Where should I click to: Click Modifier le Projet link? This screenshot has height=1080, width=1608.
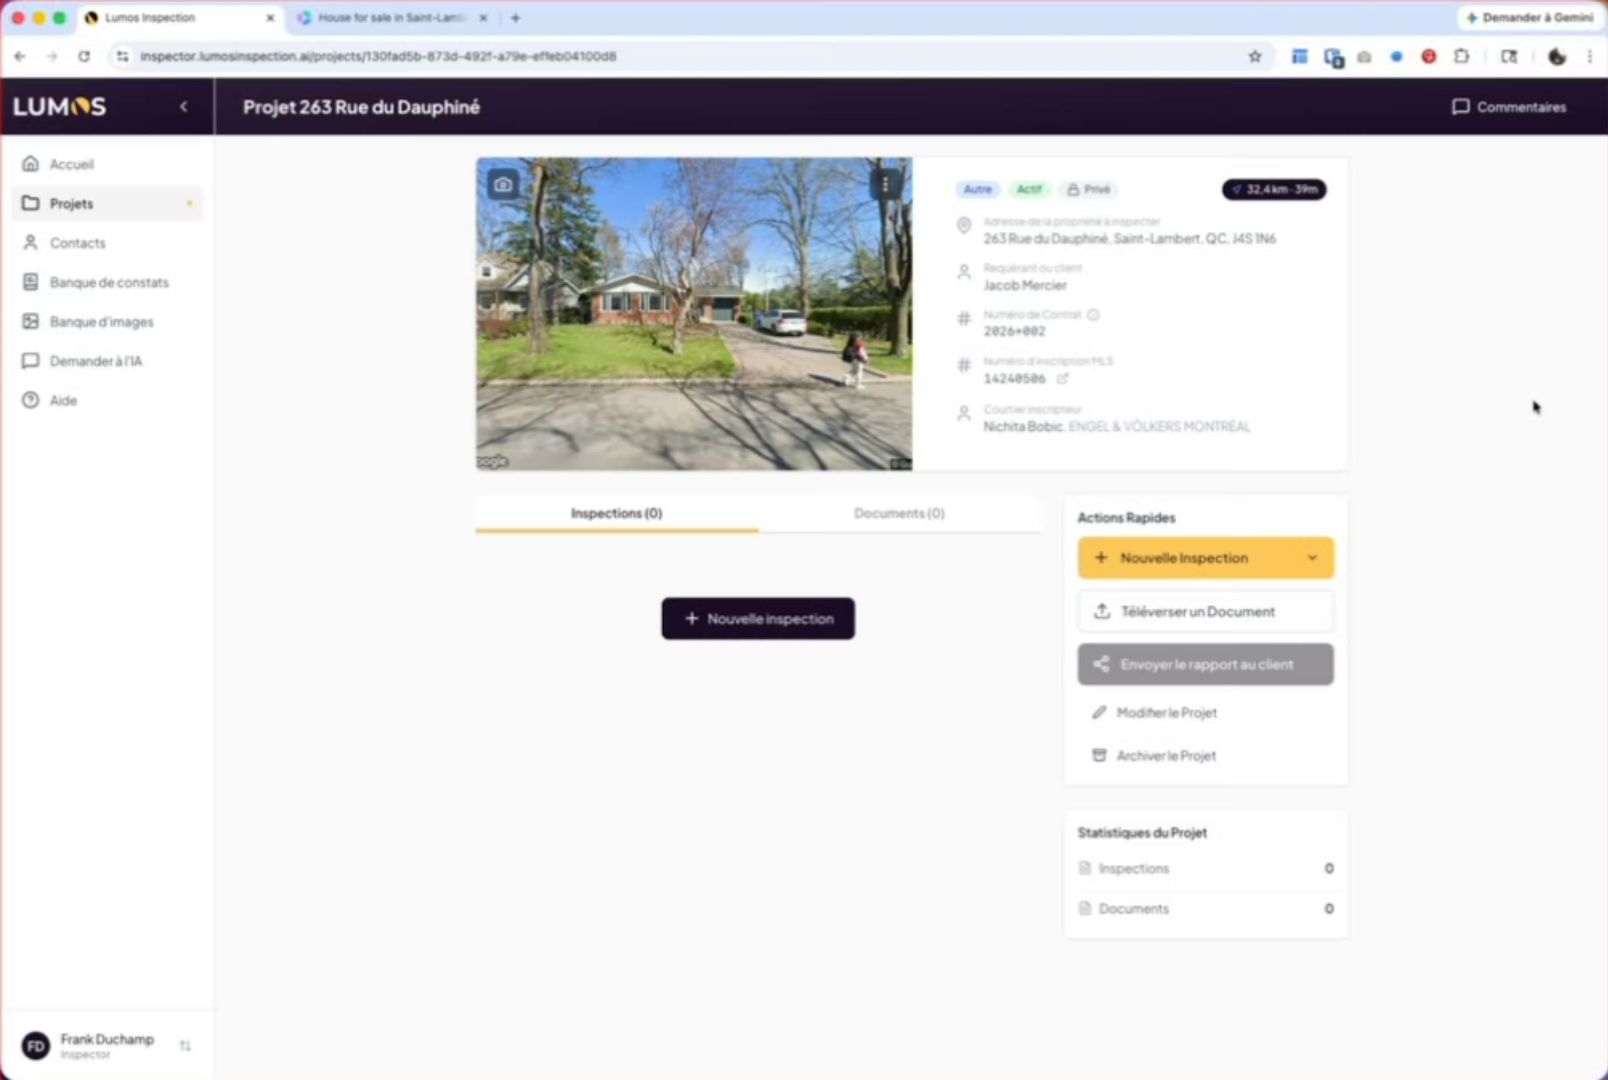(x=1166, y=713)
